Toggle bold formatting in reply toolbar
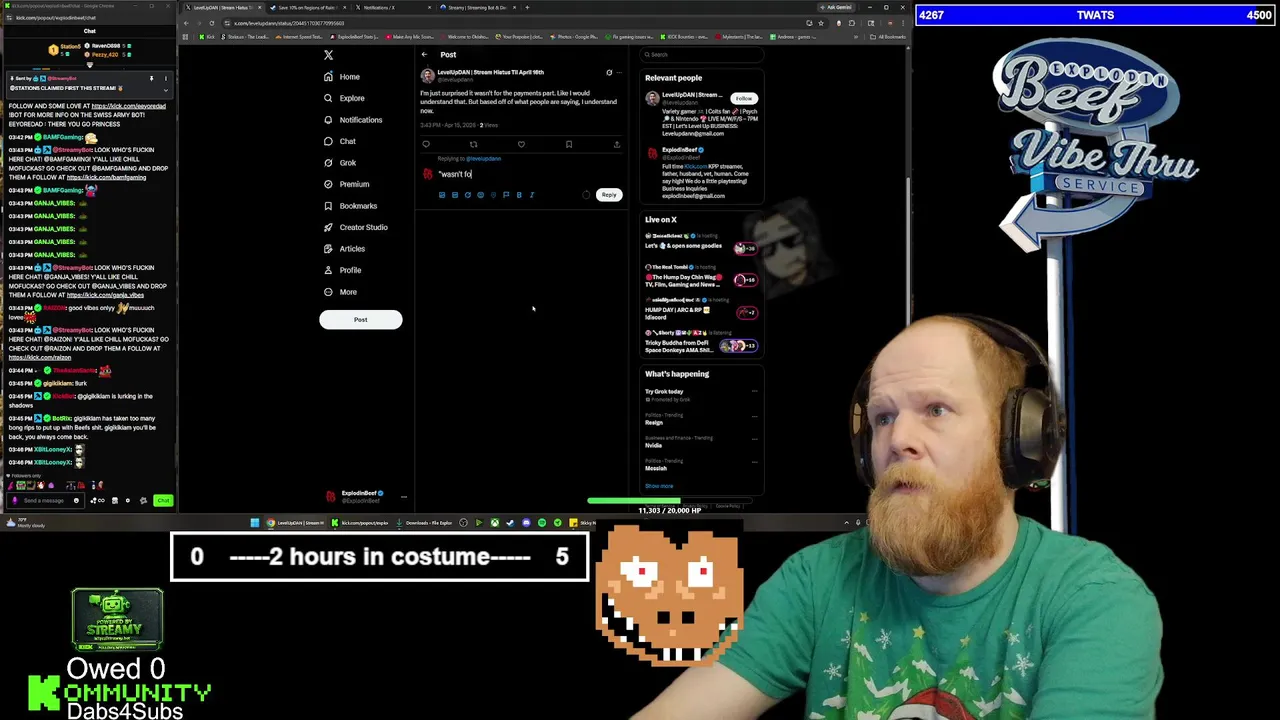Image resolution: width=1280 pixels, height=720 pixels. [518, 195]
